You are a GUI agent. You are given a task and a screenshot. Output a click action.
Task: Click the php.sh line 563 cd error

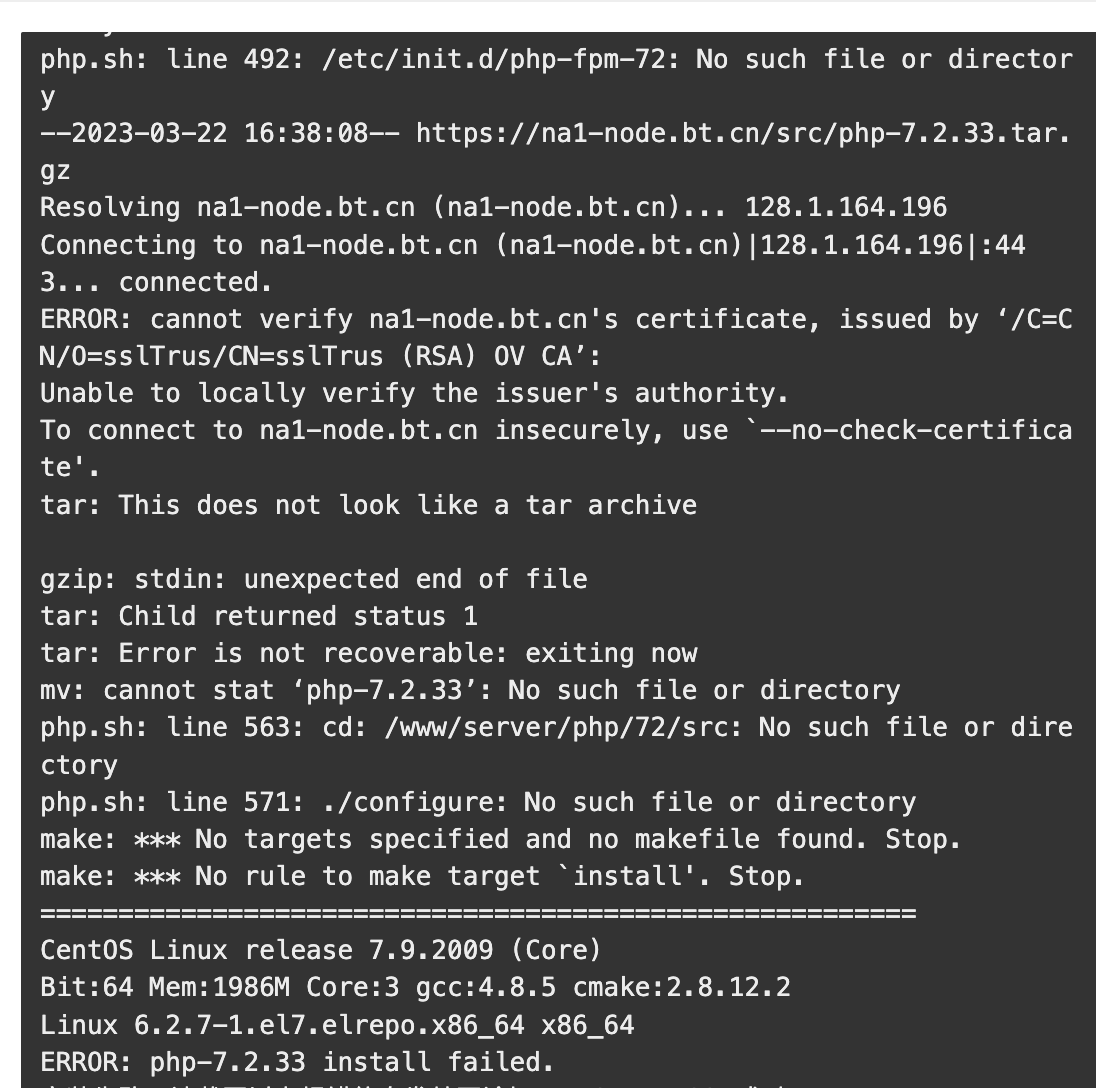click(x=556, y=727)
